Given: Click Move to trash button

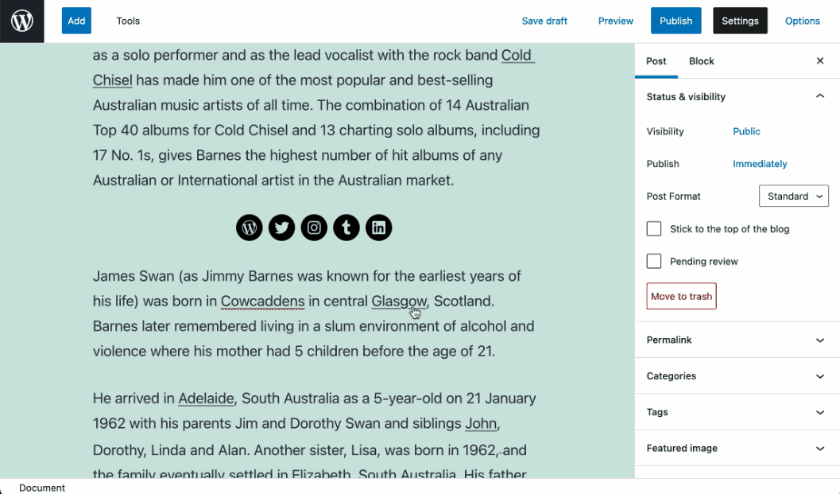Looking at the screenshot, I should (681, 296).
